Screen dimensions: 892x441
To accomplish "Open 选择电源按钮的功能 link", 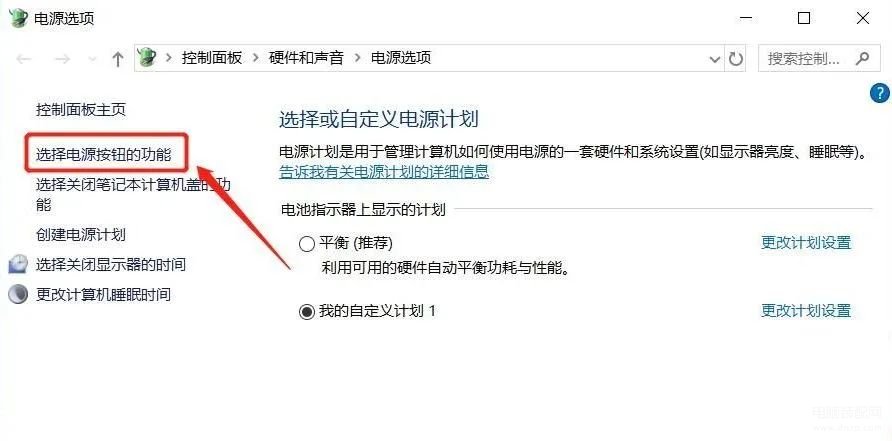I will (x=104, y=155).
